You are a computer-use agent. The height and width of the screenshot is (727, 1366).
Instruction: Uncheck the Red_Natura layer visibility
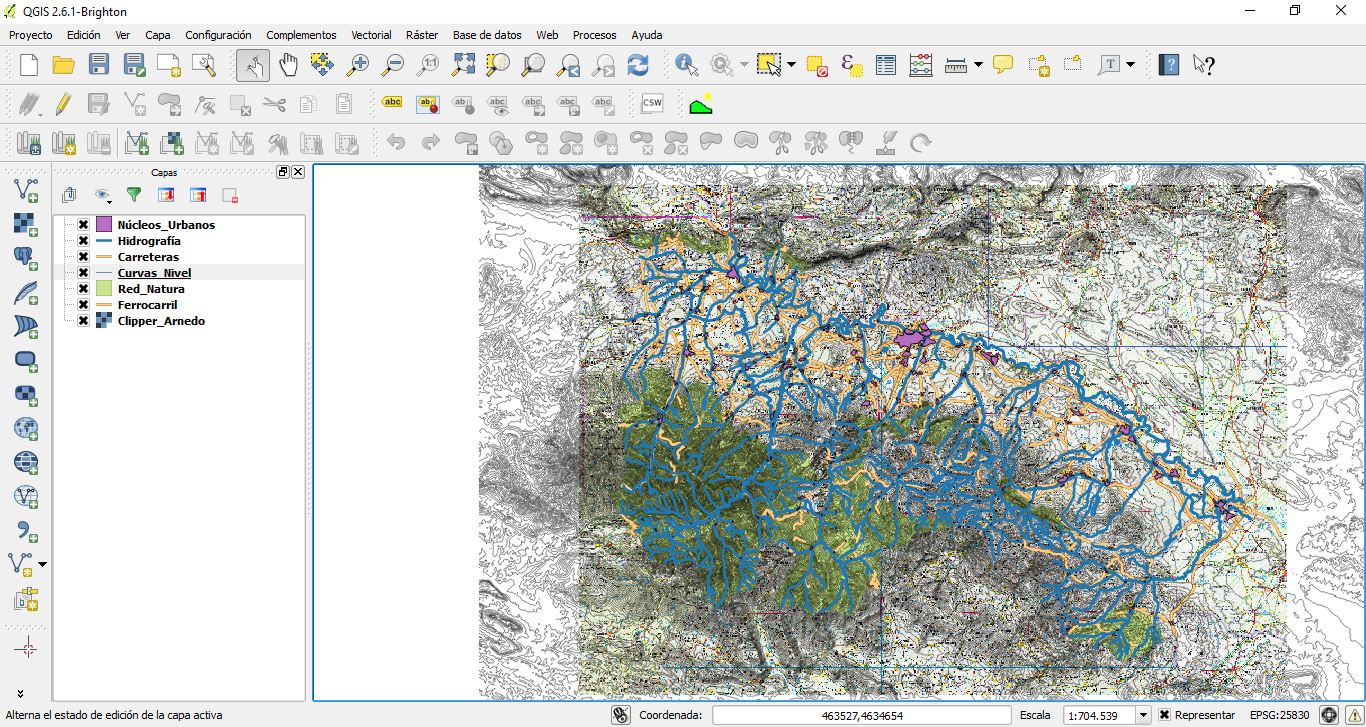click(84, 289)
